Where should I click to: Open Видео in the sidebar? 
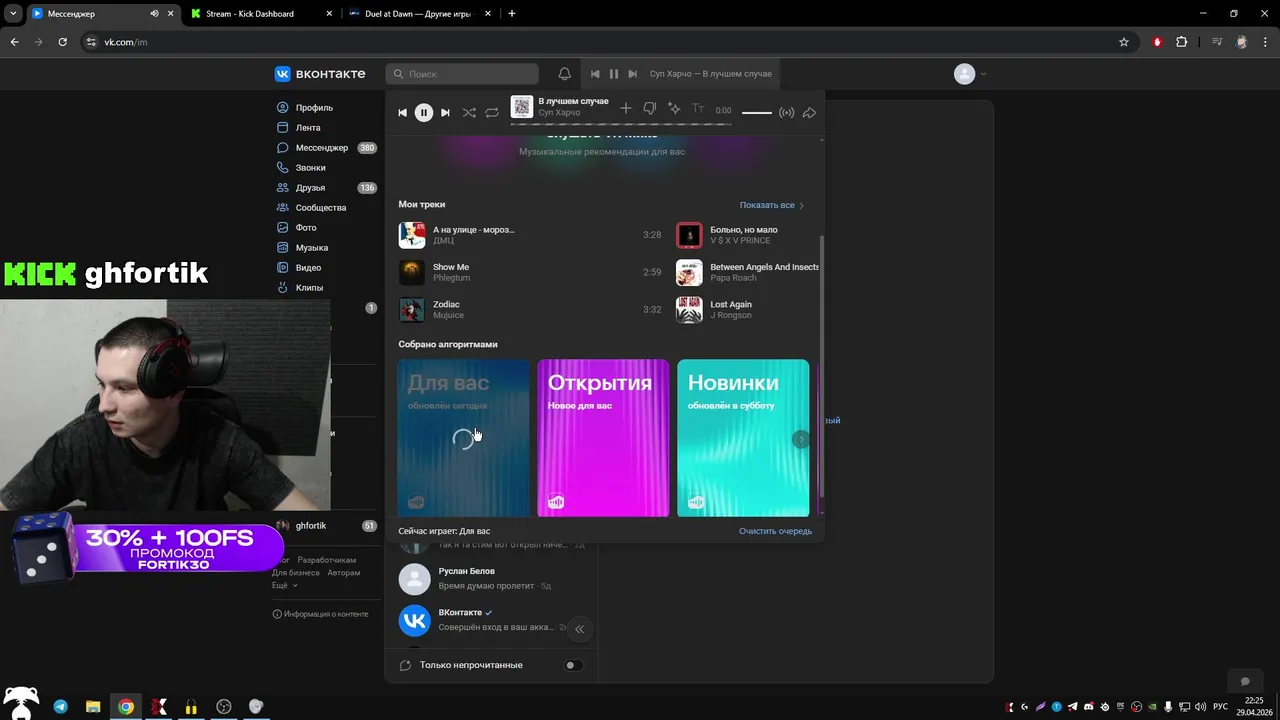(308, 267)
